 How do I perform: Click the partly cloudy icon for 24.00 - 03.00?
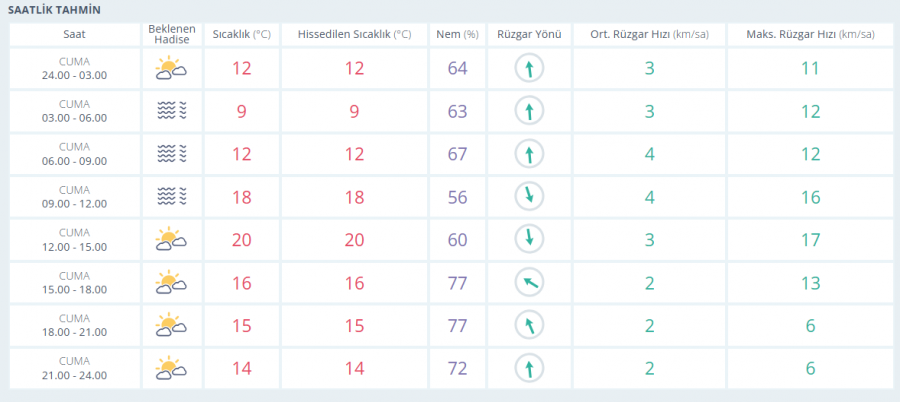171,69
